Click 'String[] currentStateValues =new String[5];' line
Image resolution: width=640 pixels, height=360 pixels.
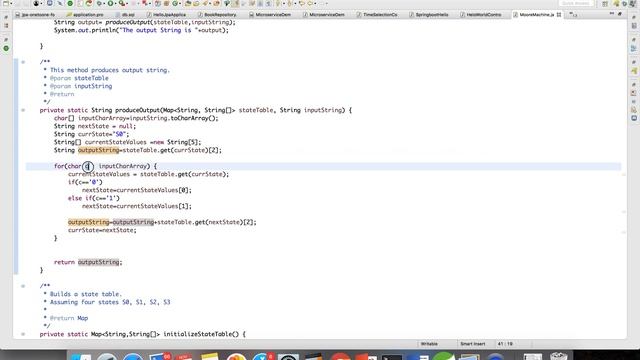coord(127,142)
